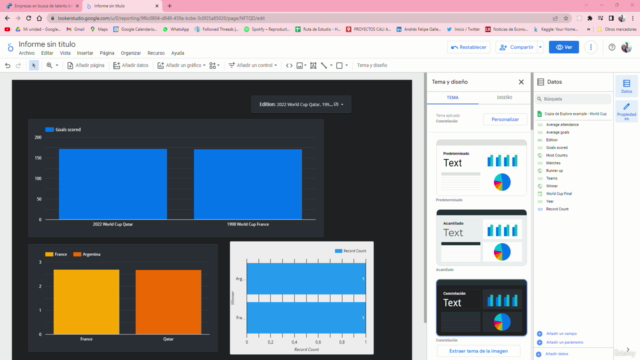The width and height of the screenshot is (640, 360).
Task: Bookmark this page with star icon
Action: click(566, 18)
